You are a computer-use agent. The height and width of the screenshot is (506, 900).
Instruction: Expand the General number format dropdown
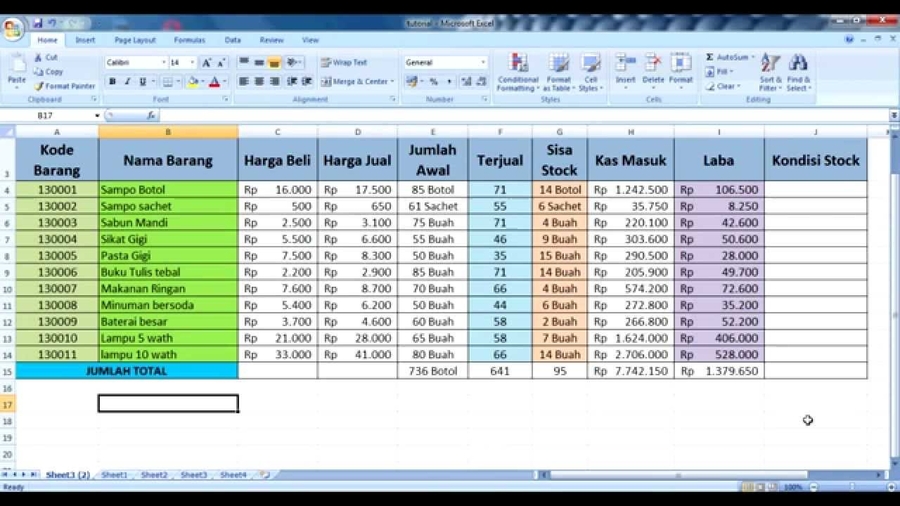483,63
